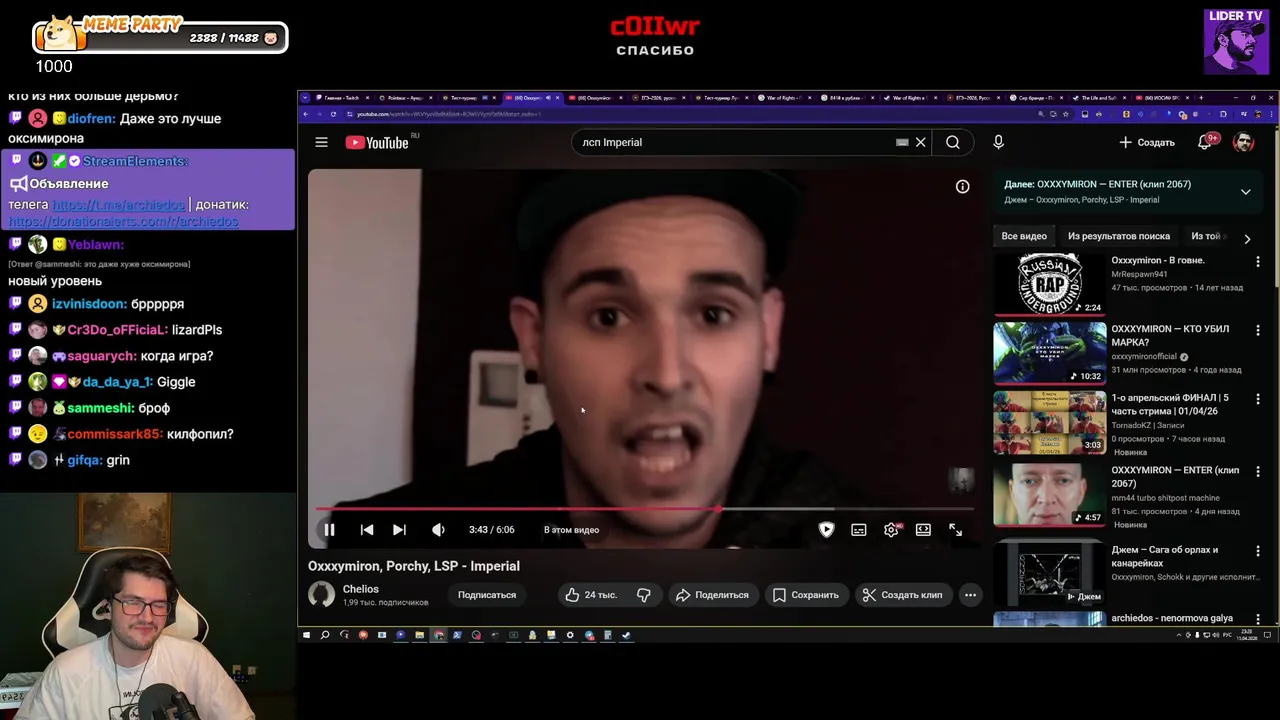Toggle the autoplay shield-play icon in player
This screenshot has height=720, width=1280.
(x=826, y=530)
